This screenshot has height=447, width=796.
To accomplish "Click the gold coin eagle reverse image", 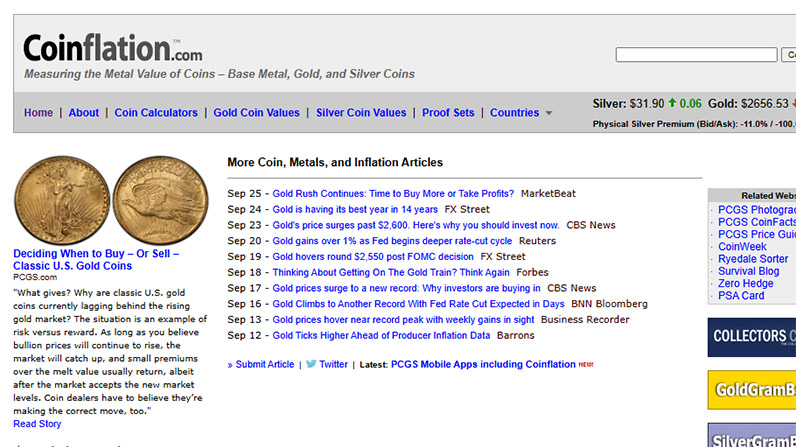I will (x=160, y=200).
